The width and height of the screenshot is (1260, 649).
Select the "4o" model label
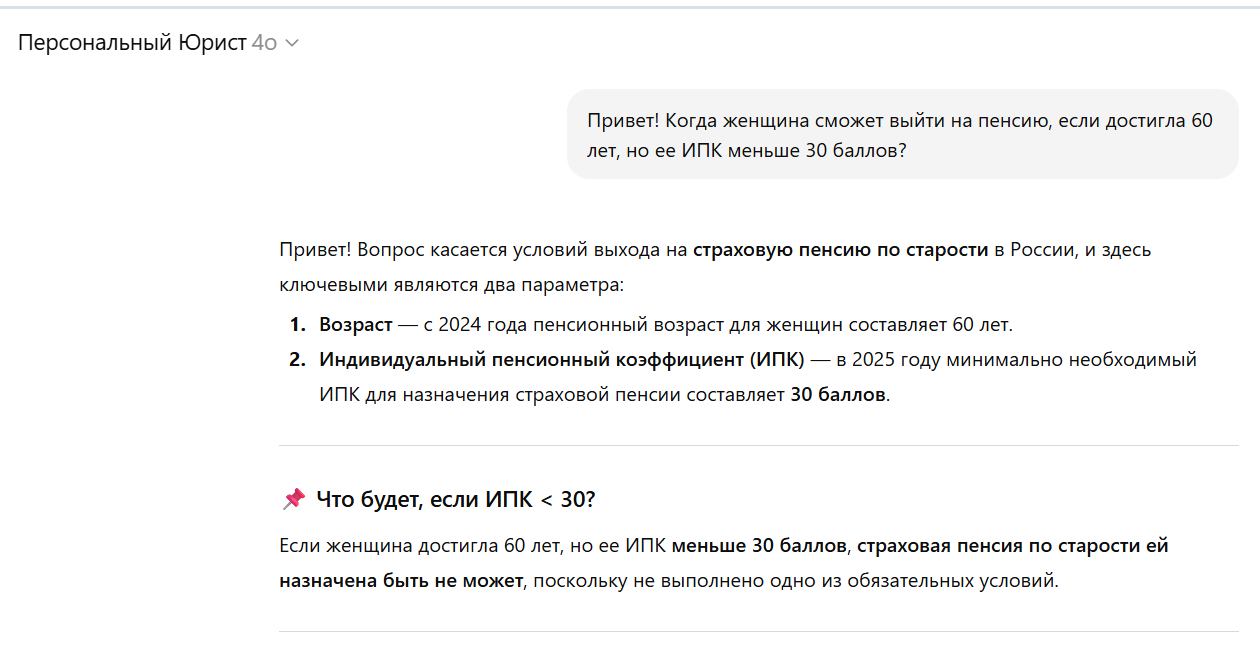264,43
